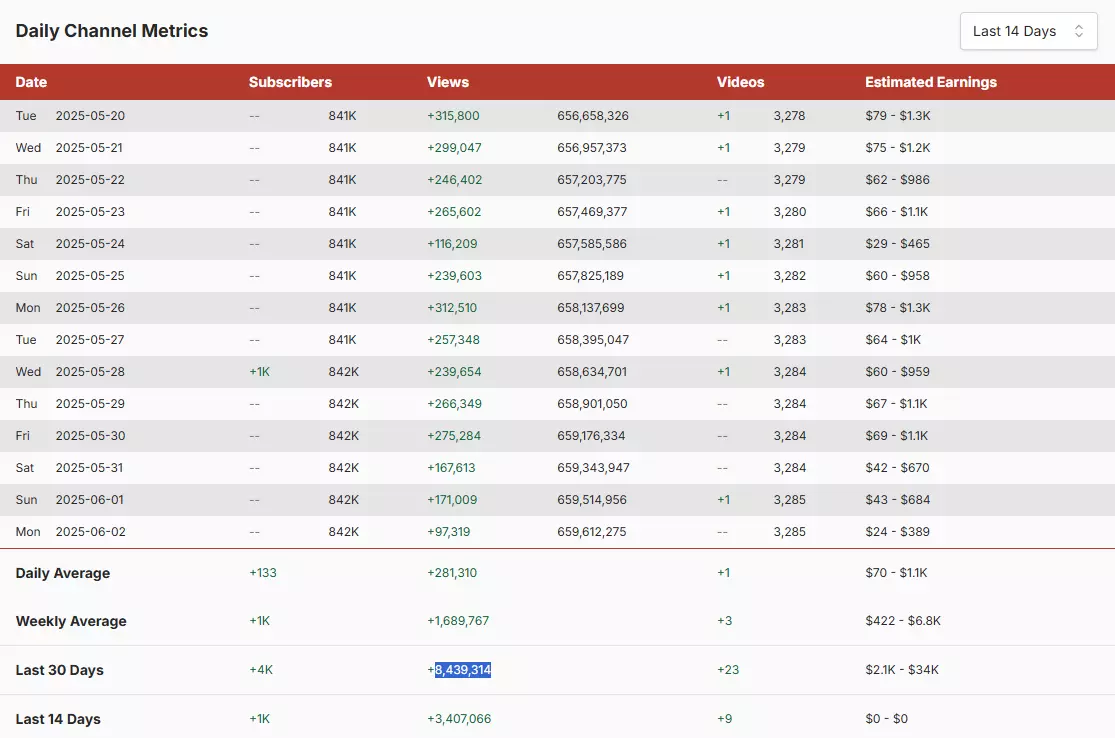Image resolution: width=1115 pixels, height=738 pixels.
Task: Click total views 657,203,775
Action: pos(592,180)
